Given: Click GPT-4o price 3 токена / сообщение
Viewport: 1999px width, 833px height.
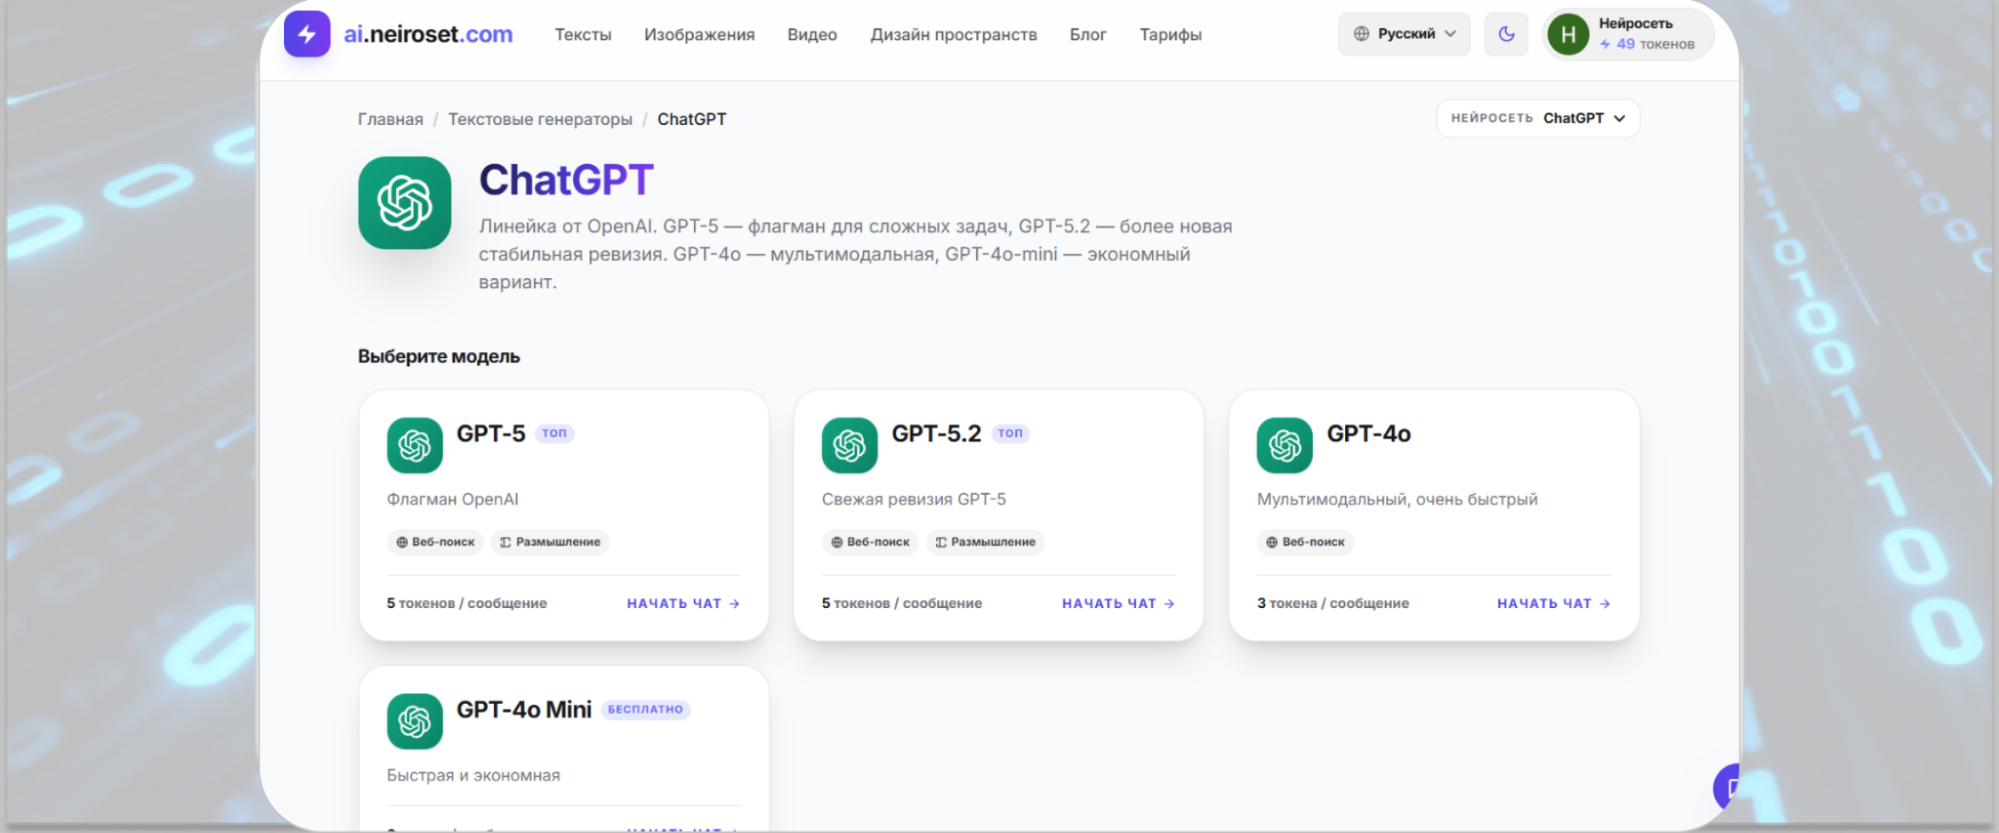Looking at the screenshot, I should point(1333,603).
